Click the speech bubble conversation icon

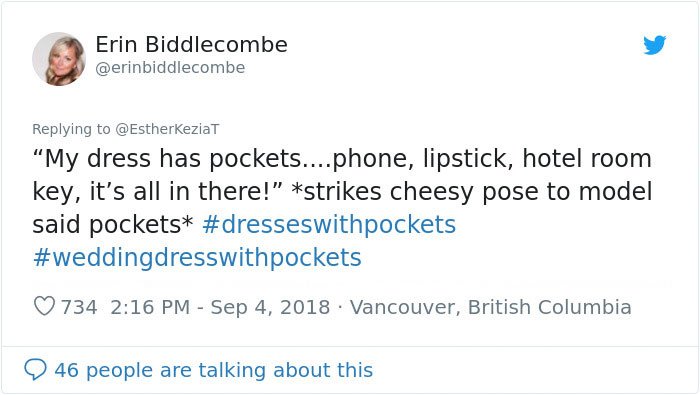click(x=35, y=370)
